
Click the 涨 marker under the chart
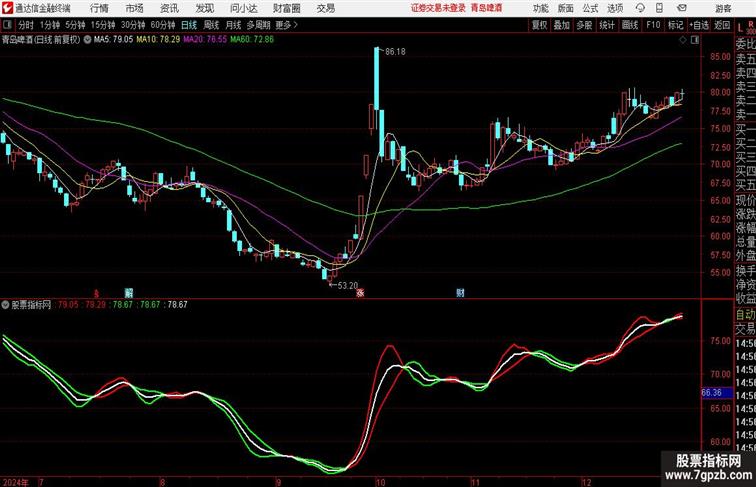(x=360, y=293)
